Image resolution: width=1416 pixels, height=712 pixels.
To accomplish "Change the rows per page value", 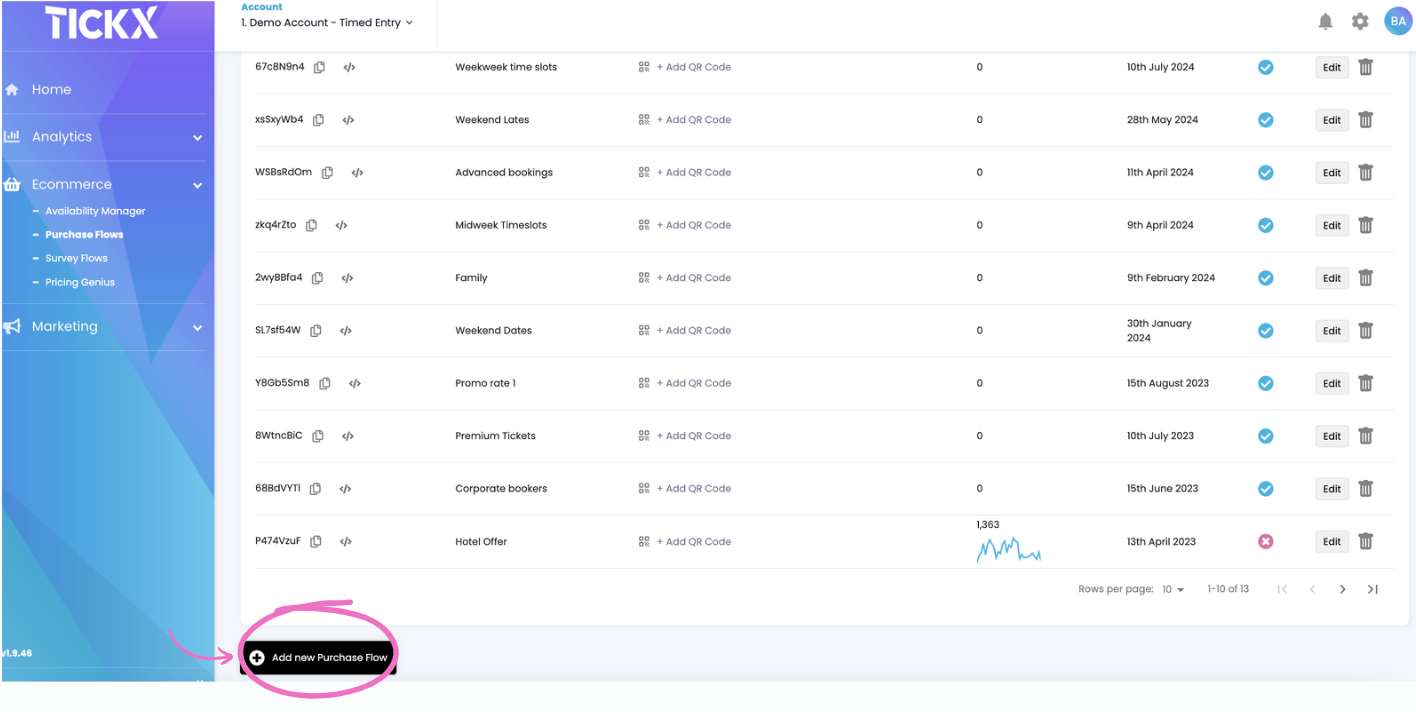I will [x=1172, y=589].
